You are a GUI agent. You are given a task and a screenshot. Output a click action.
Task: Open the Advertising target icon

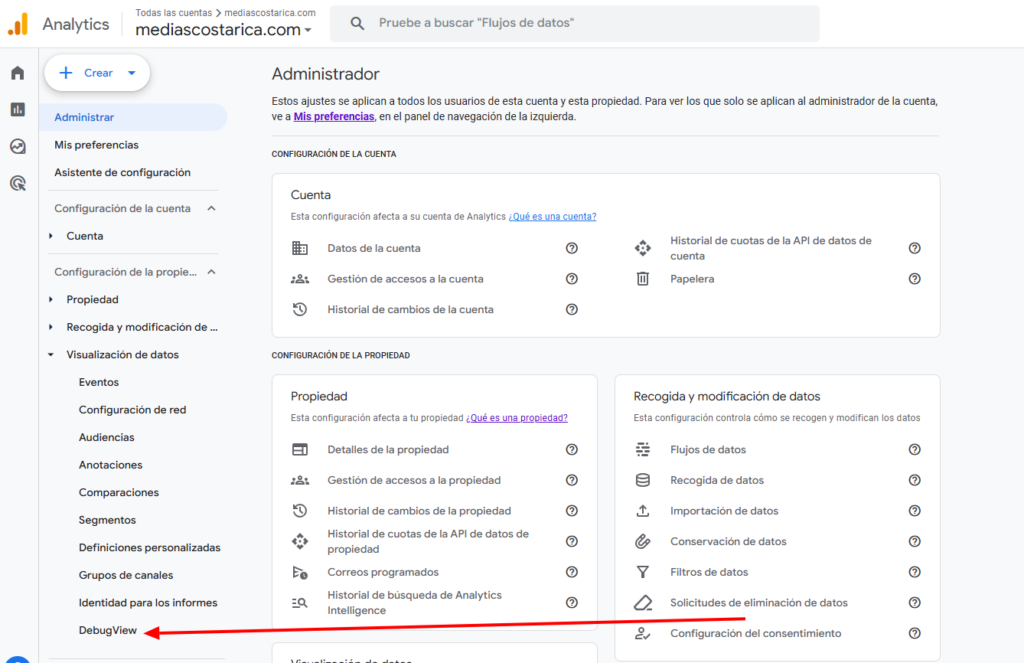tap(17, 183)
